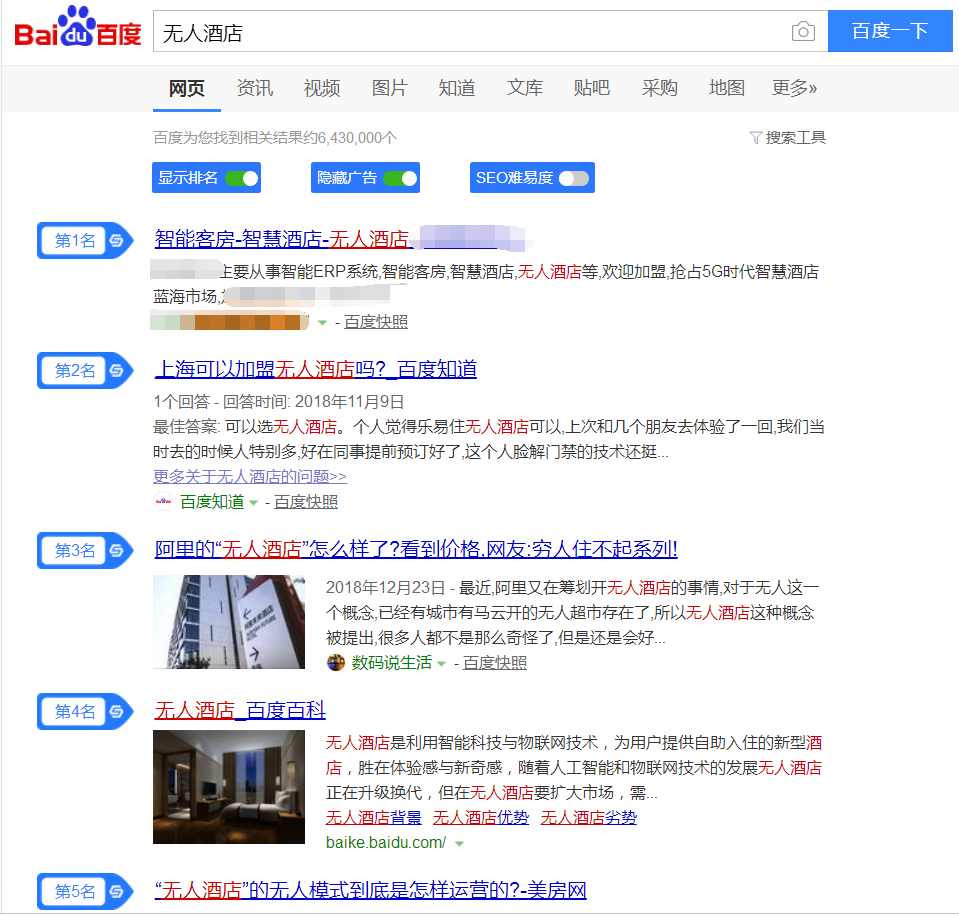Open hotel room thumbnail of 百度百科 result
Image resolution: width=959 pixels, height=917 pixels.
pos(229,787)
